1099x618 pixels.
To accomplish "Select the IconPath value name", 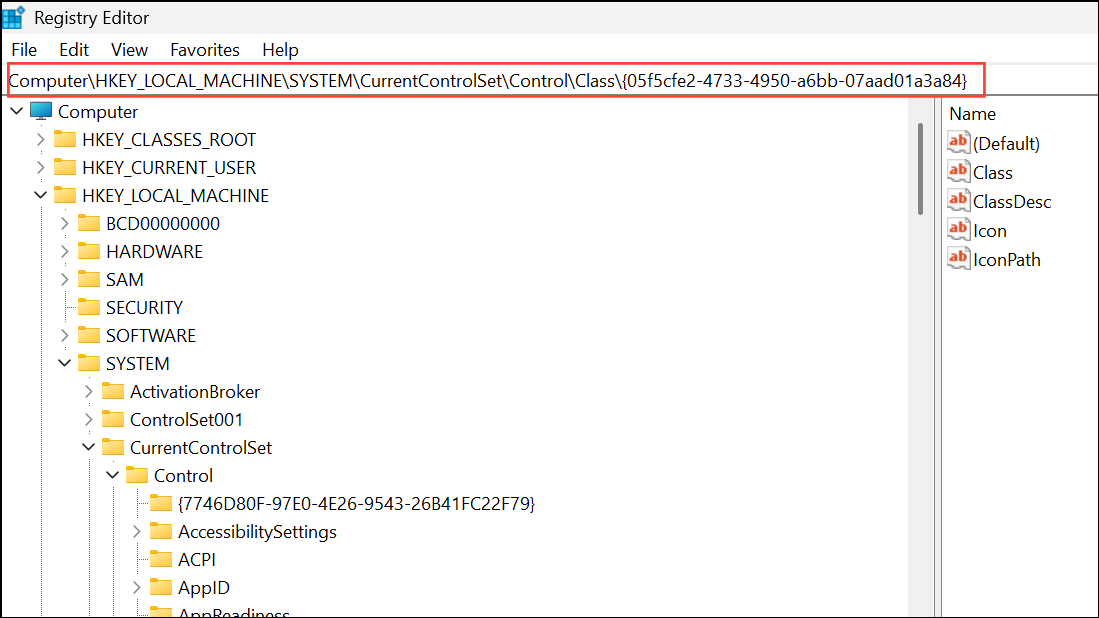I will [x=1006, y=260].
